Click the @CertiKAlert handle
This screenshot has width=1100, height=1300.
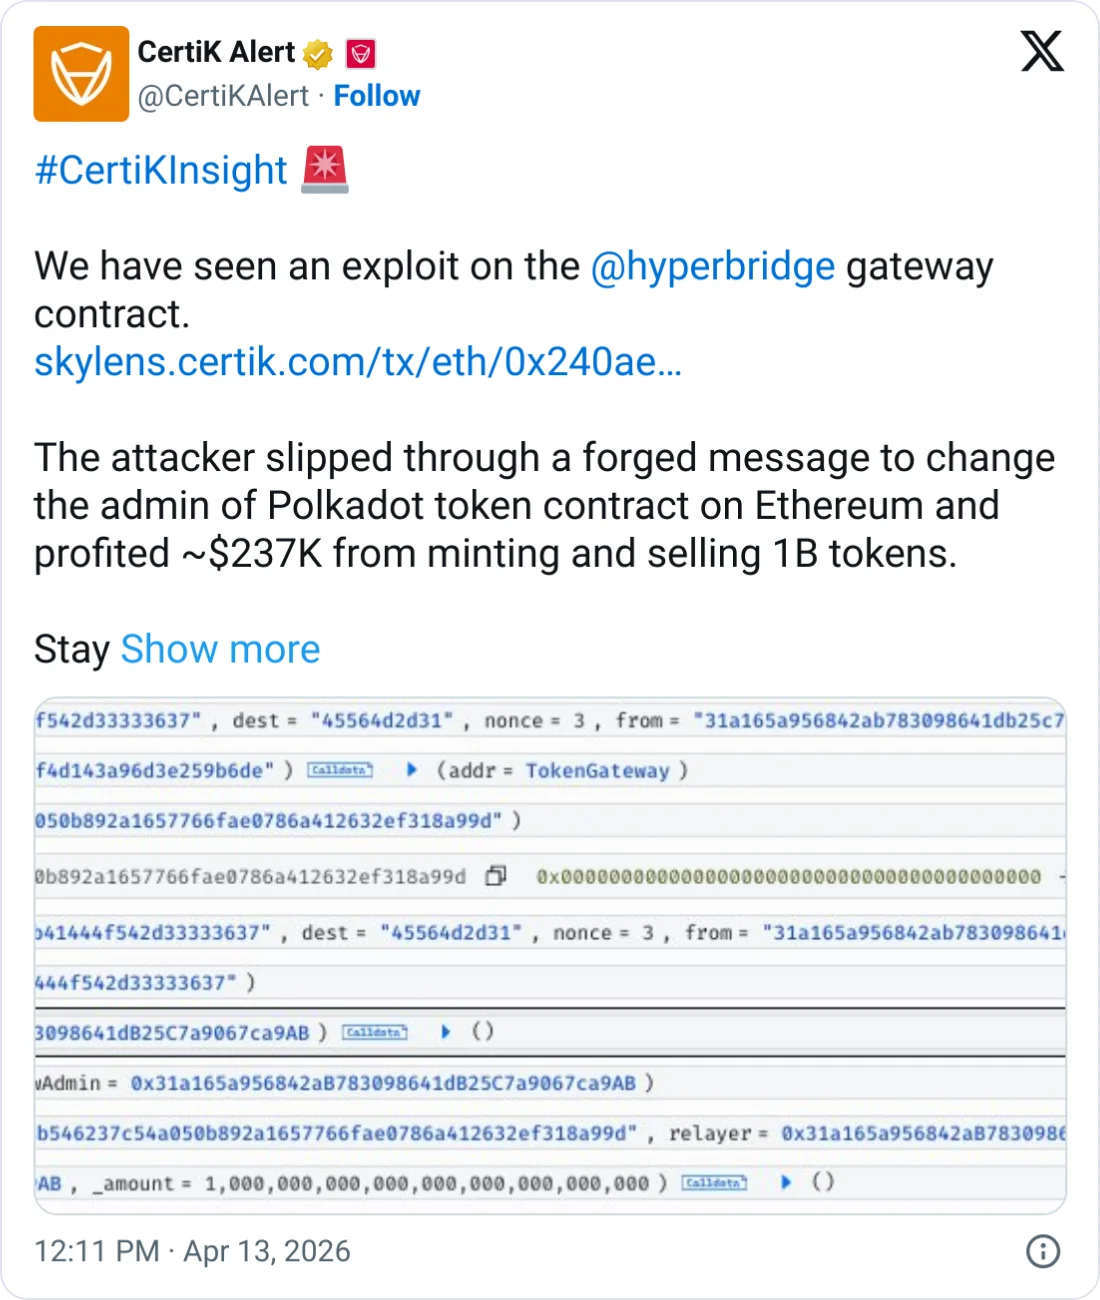[x=222, y=96]
